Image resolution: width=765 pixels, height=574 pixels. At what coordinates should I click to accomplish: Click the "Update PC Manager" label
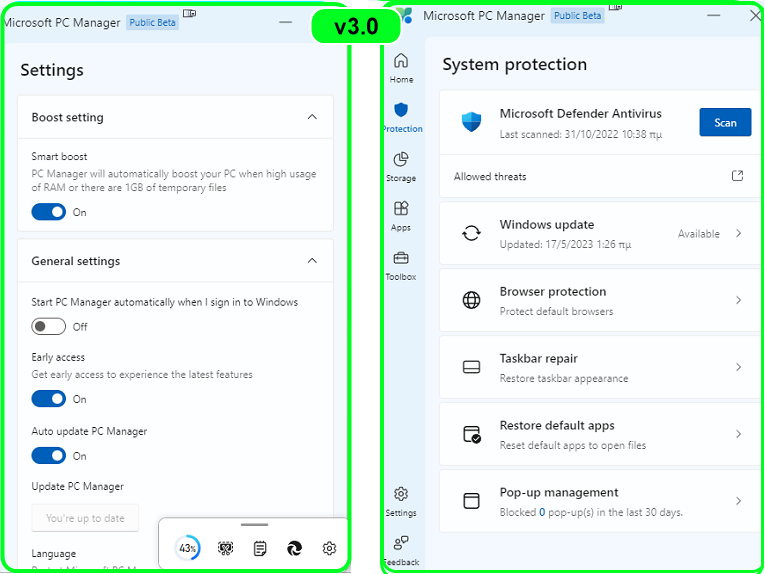pos(78,486)
